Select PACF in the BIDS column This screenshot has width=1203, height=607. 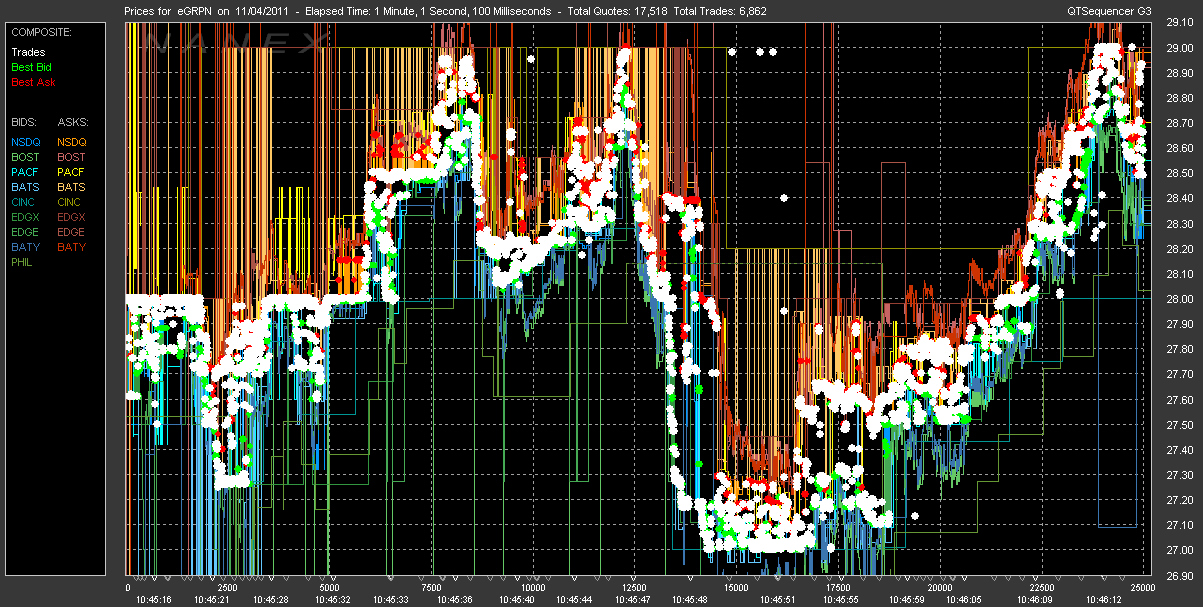(x=26, y=172)
